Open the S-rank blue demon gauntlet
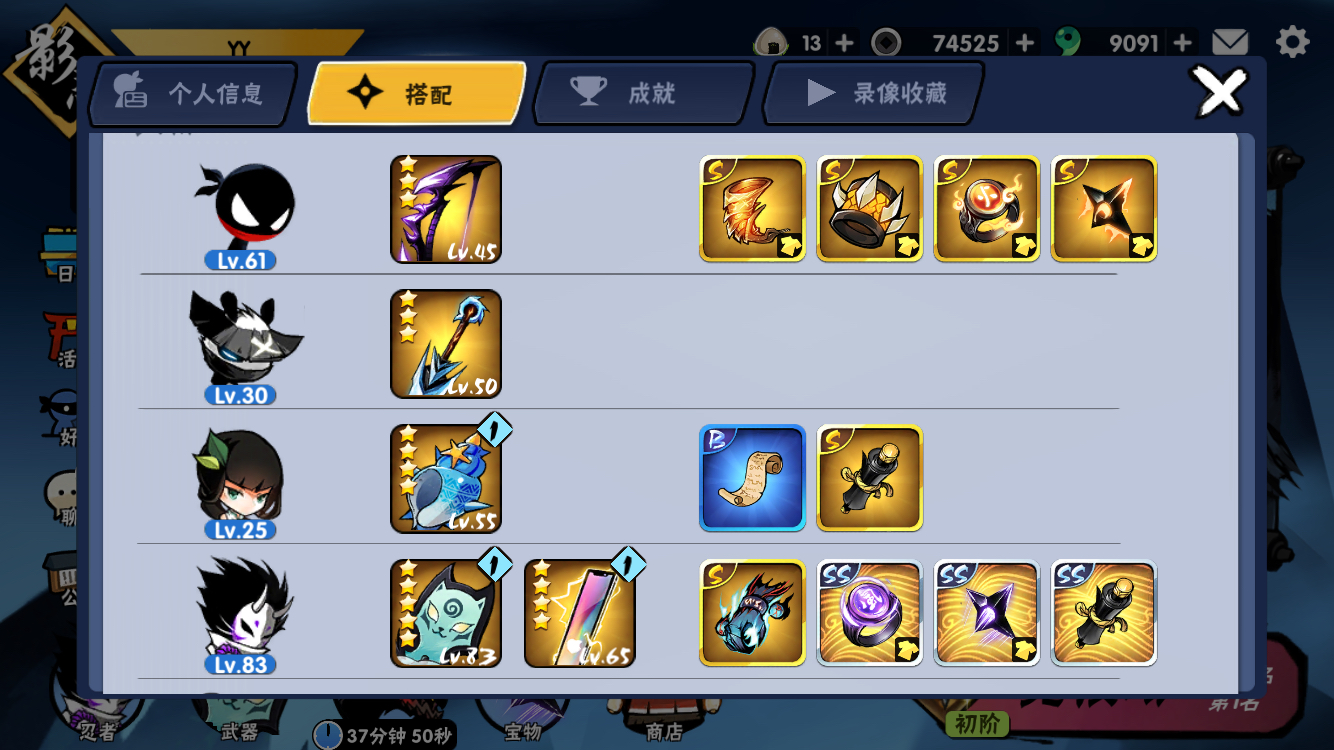1334x750 pixels. click(752, 613)
